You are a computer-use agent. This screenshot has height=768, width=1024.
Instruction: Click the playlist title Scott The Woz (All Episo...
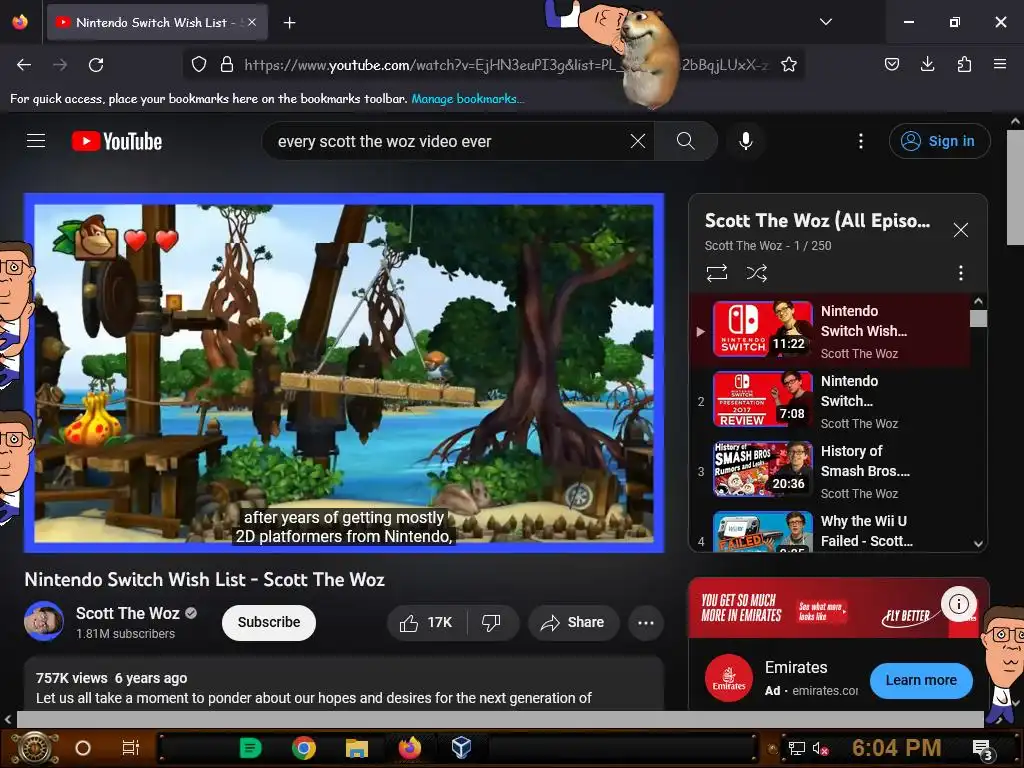(818, 221)
